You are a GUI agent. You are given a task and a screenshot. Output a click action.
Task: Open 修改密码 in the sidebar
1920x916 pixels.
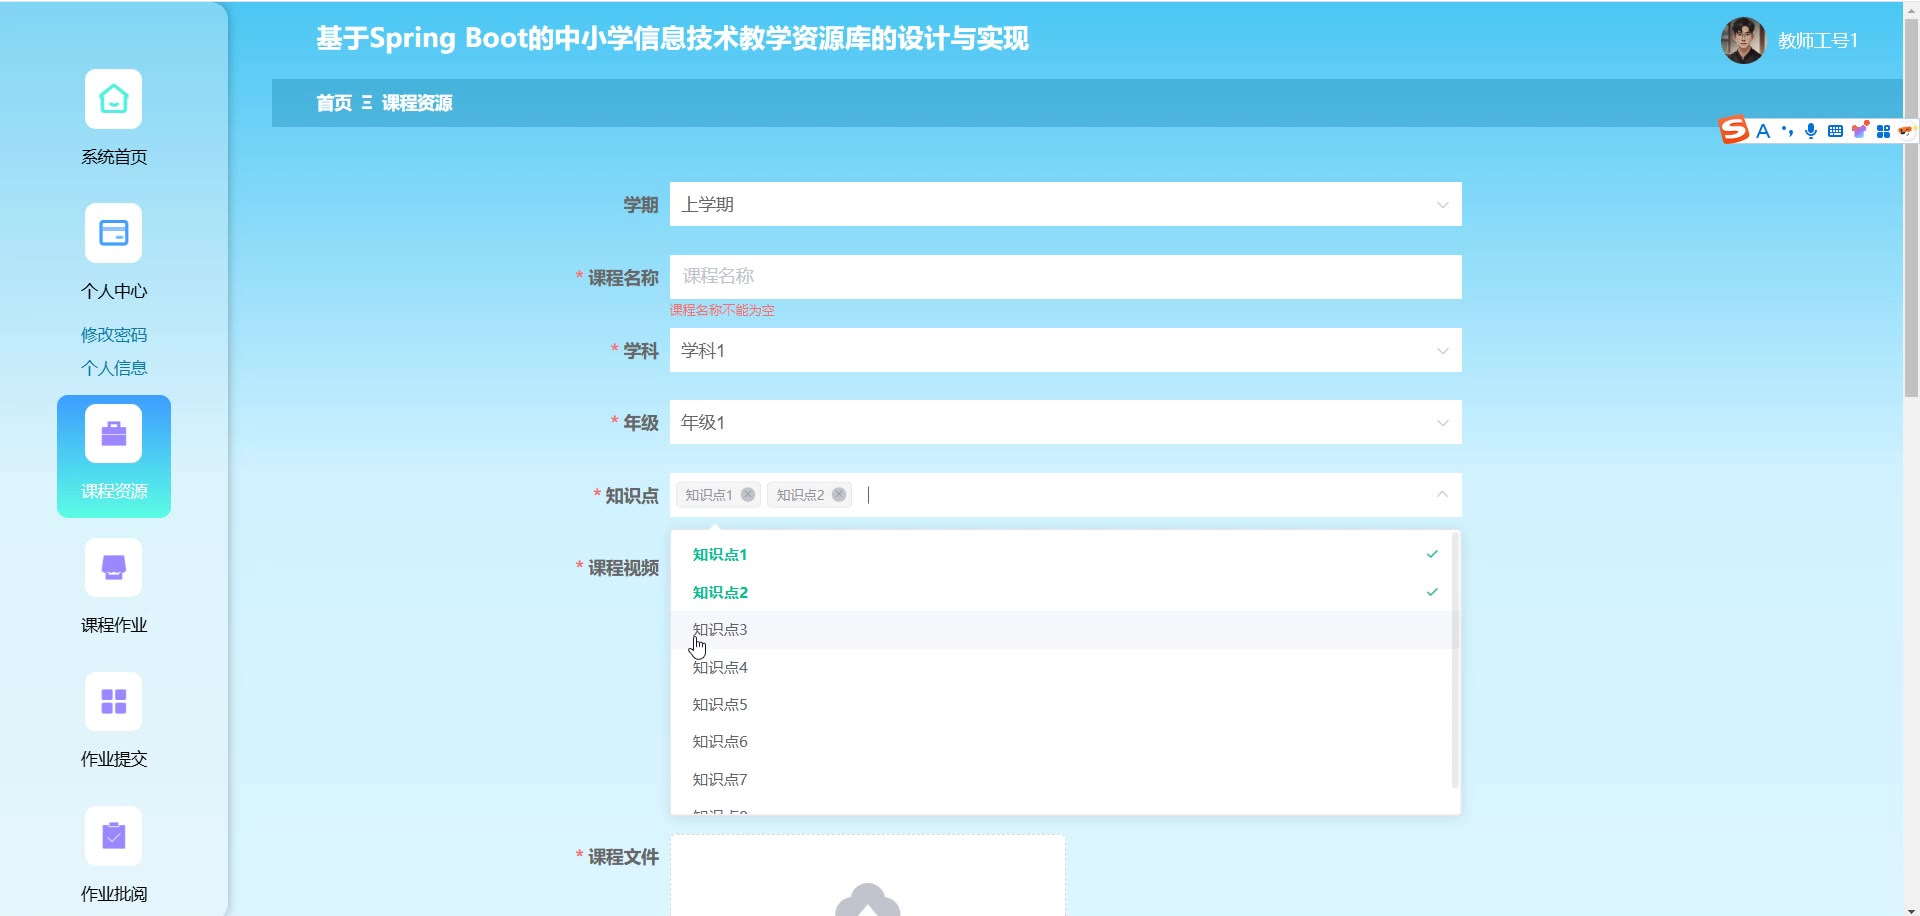point(114,334)
